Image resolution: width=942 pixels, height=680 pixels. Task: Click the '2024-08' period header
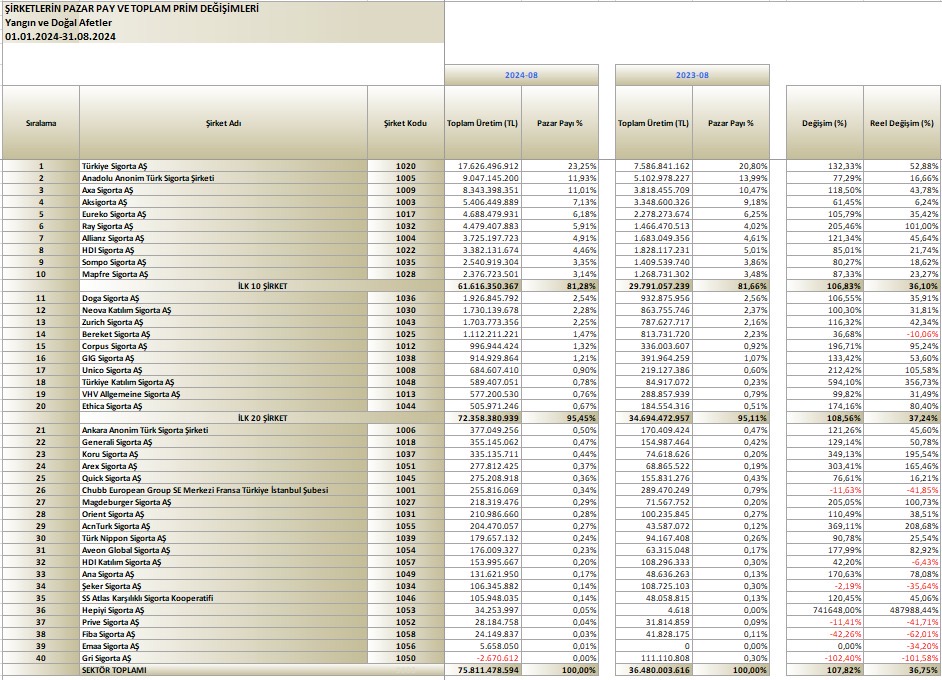(x=521, y=75)
